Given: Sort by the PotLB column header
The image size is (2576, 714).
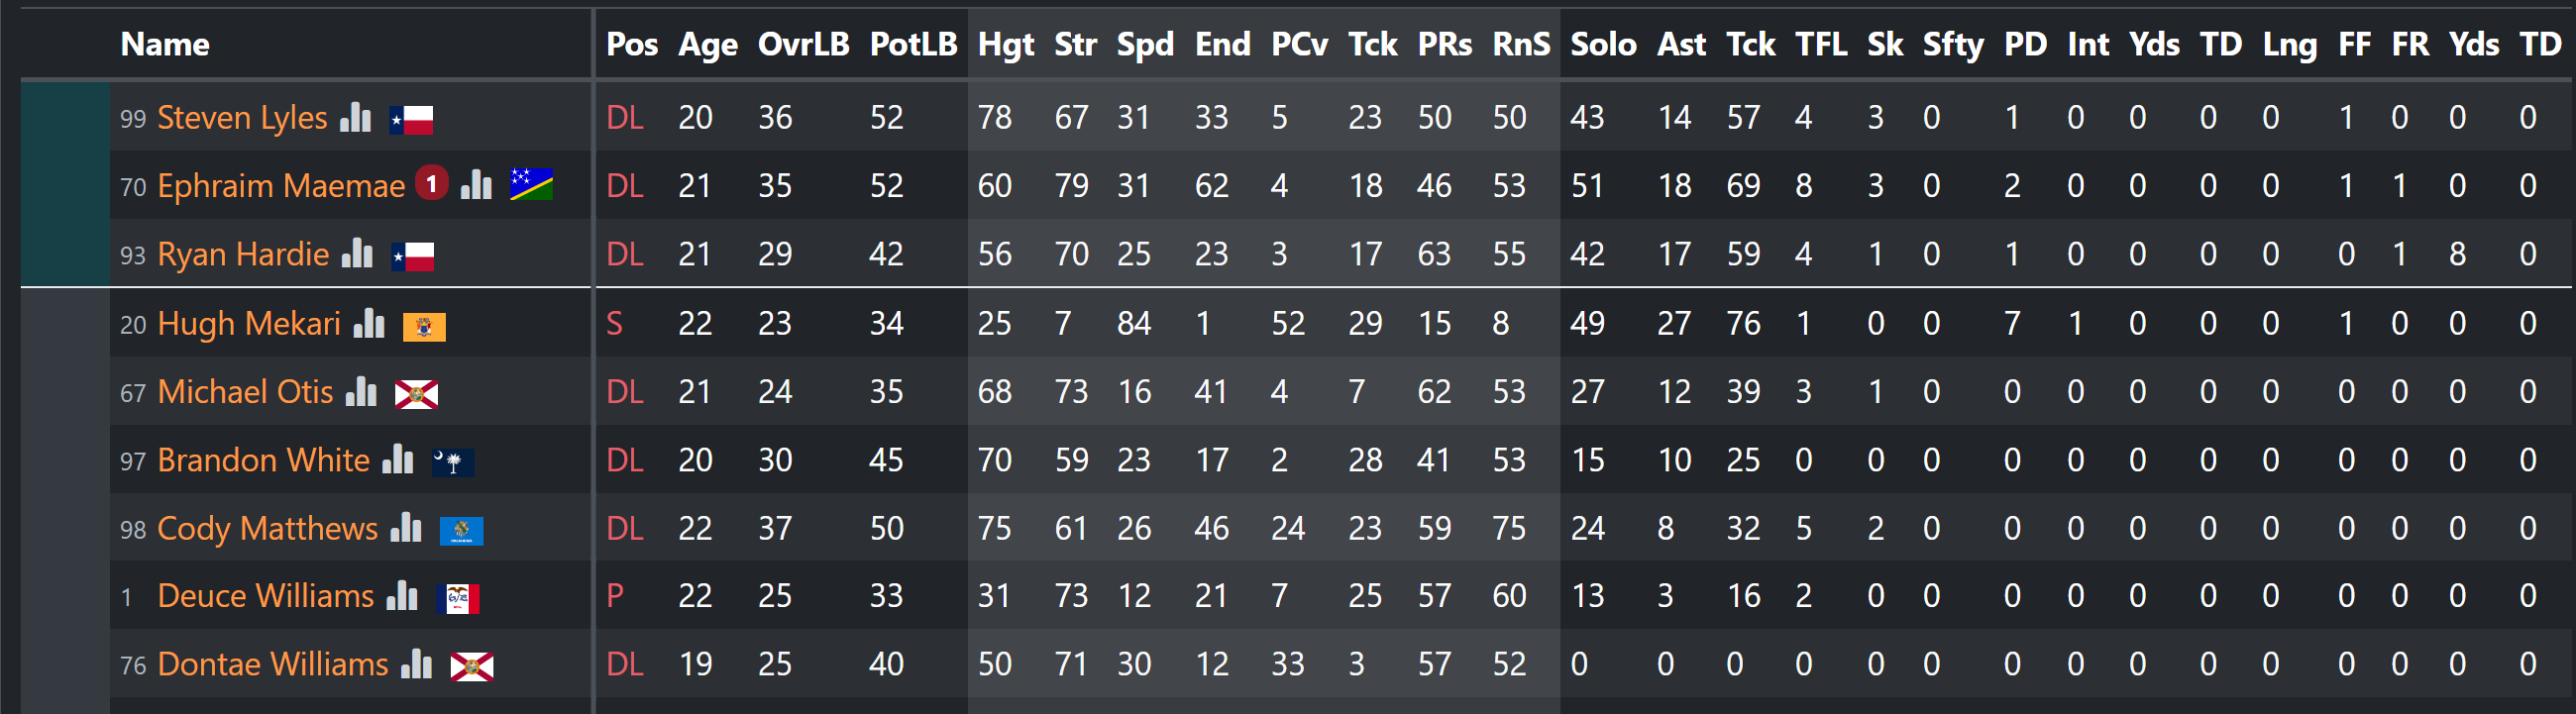Looking at the screenshot, I should 913,44.
